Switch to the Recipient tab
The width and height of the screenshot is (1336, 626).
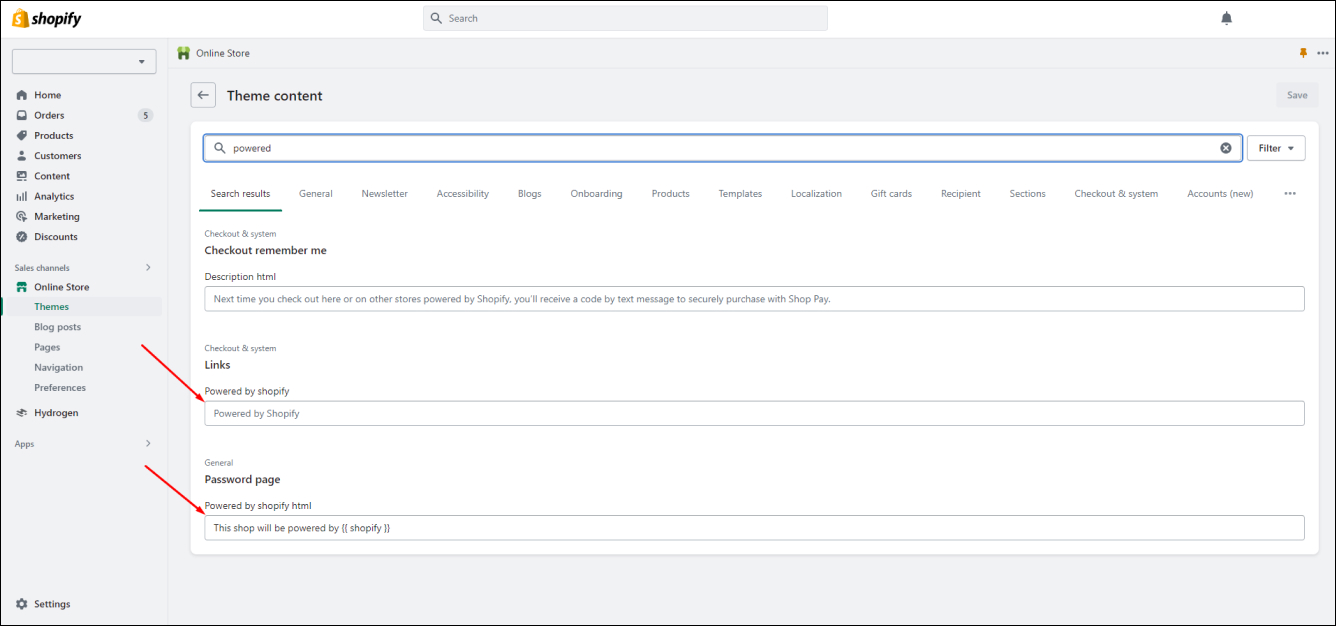[960, 194]
